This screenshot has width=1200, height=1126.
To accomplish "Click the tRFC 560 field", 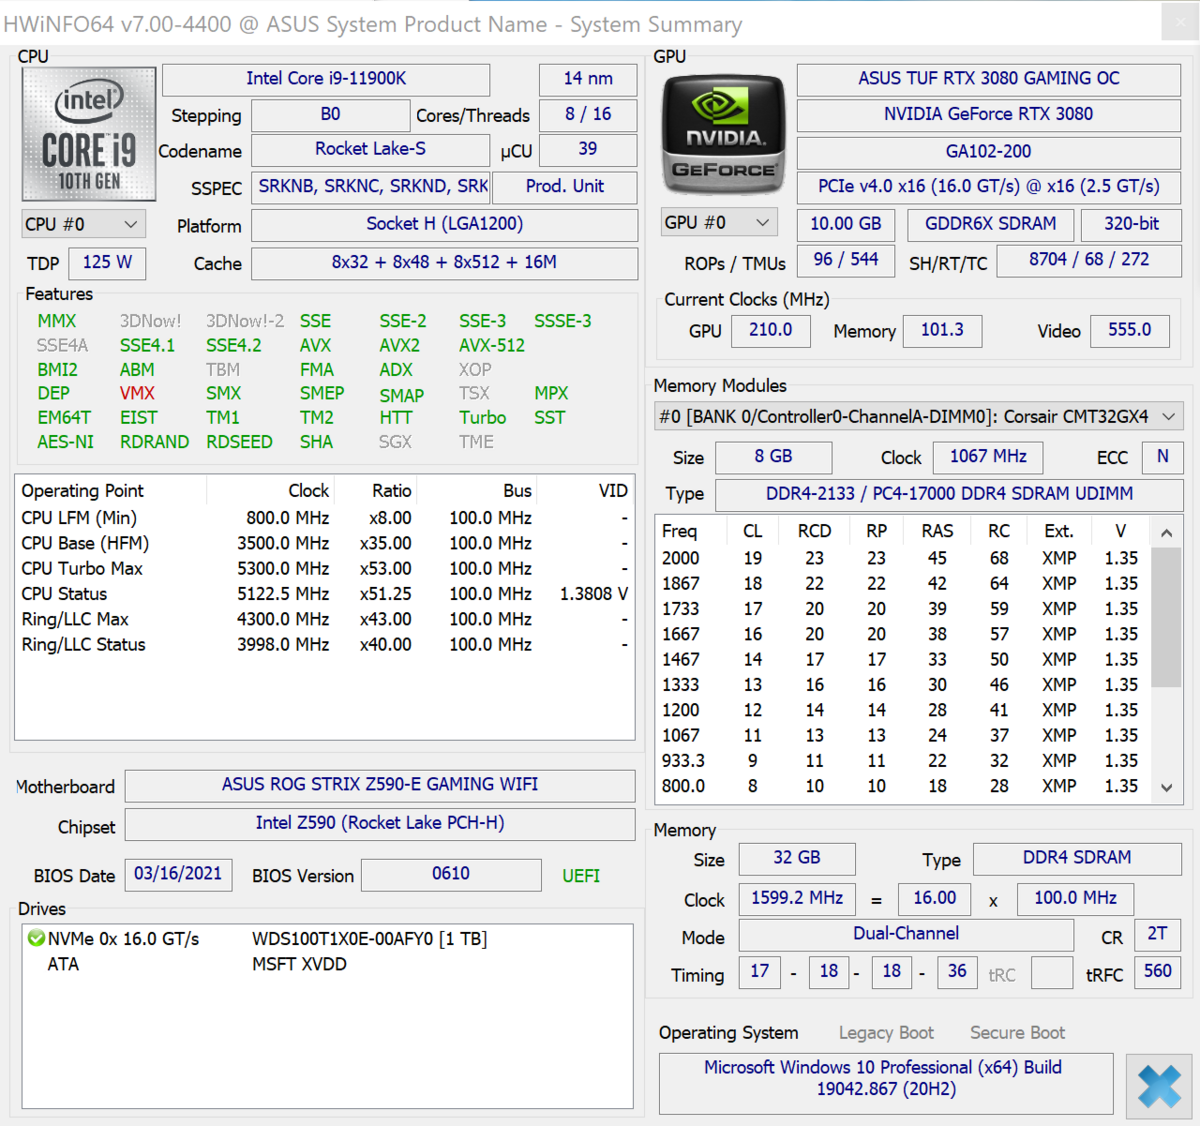I will (x=1157, y=972).
